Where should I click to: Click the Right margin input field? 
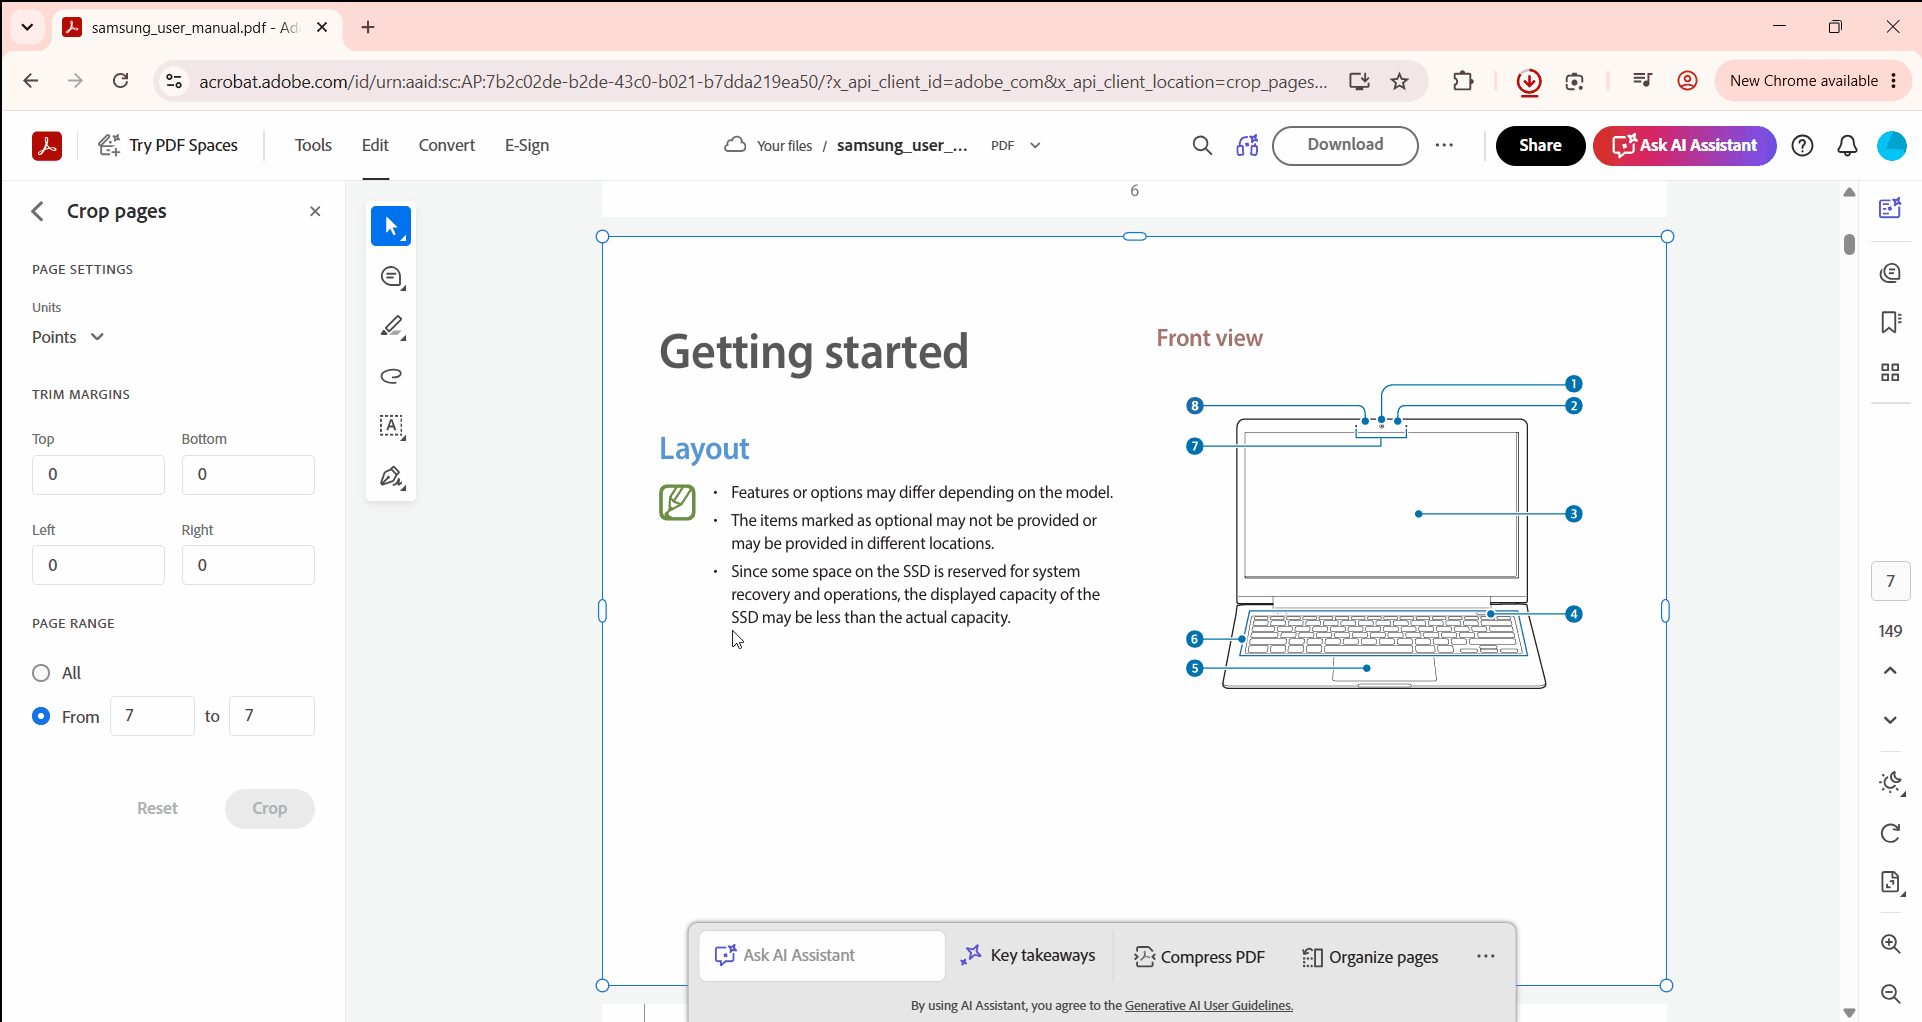[248, 565]
